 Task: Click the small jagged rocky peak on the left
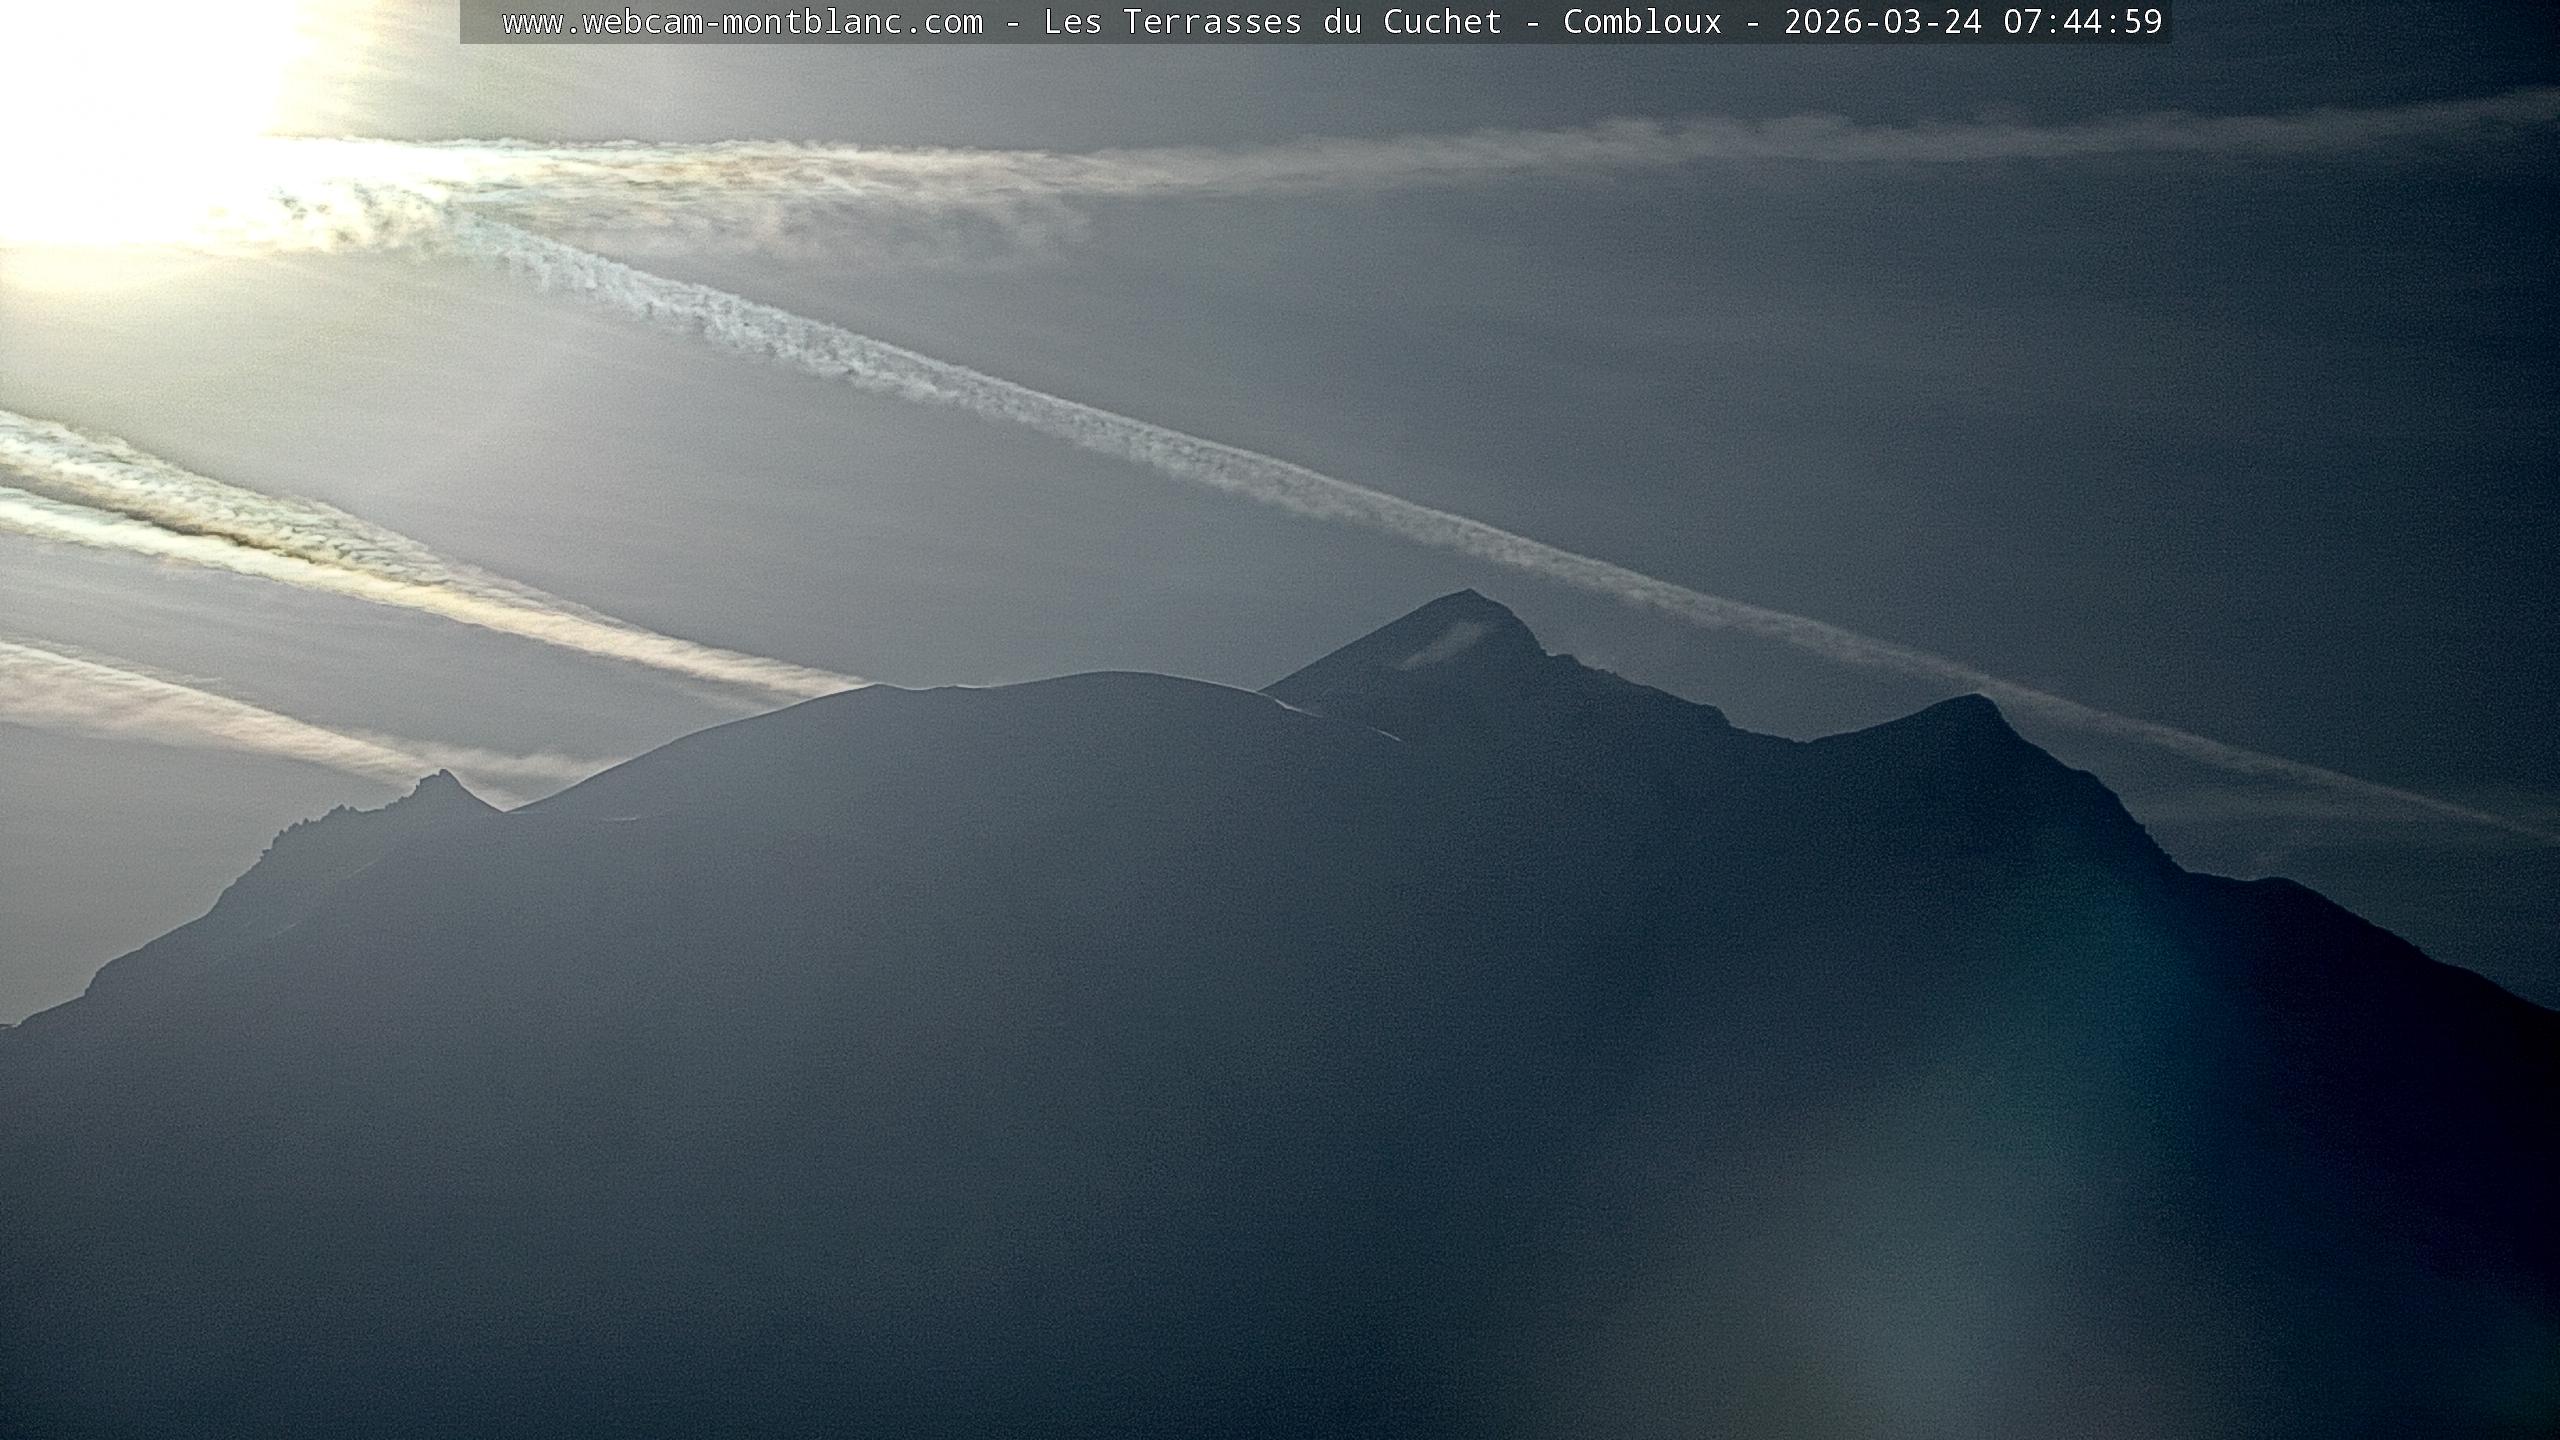(440, 778)
